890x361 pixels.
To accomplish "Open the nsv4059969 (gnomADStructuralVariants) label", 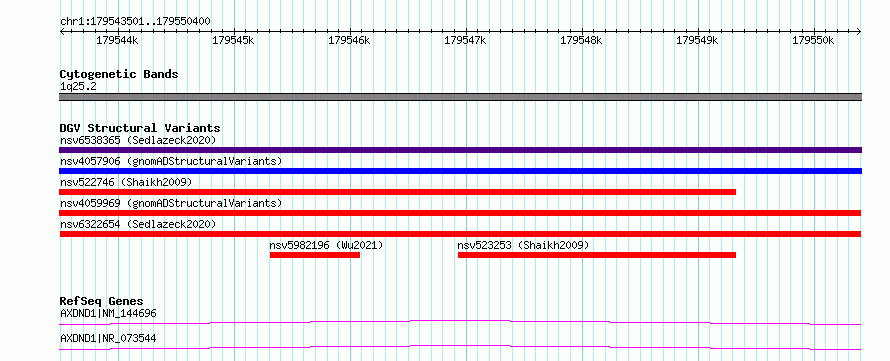I will [171, 203].
